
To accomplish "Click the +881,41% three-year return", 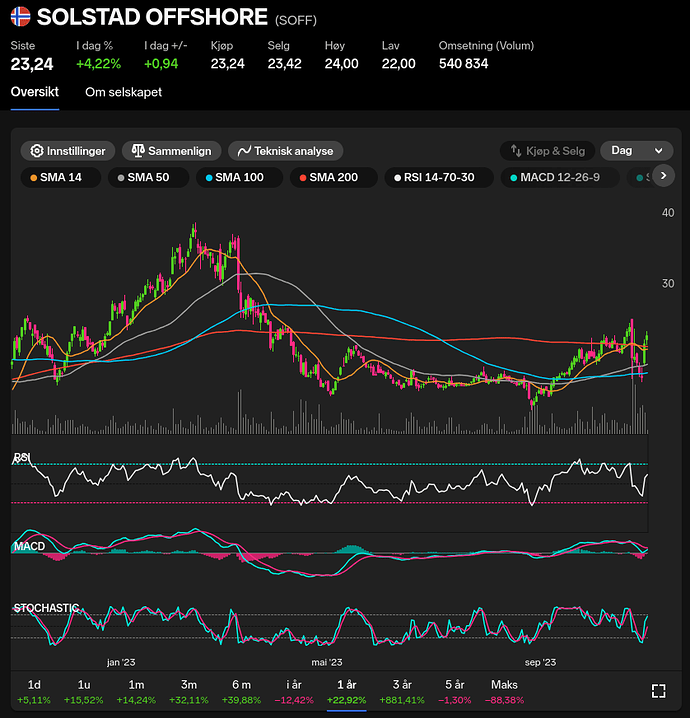I will (402, 700).
